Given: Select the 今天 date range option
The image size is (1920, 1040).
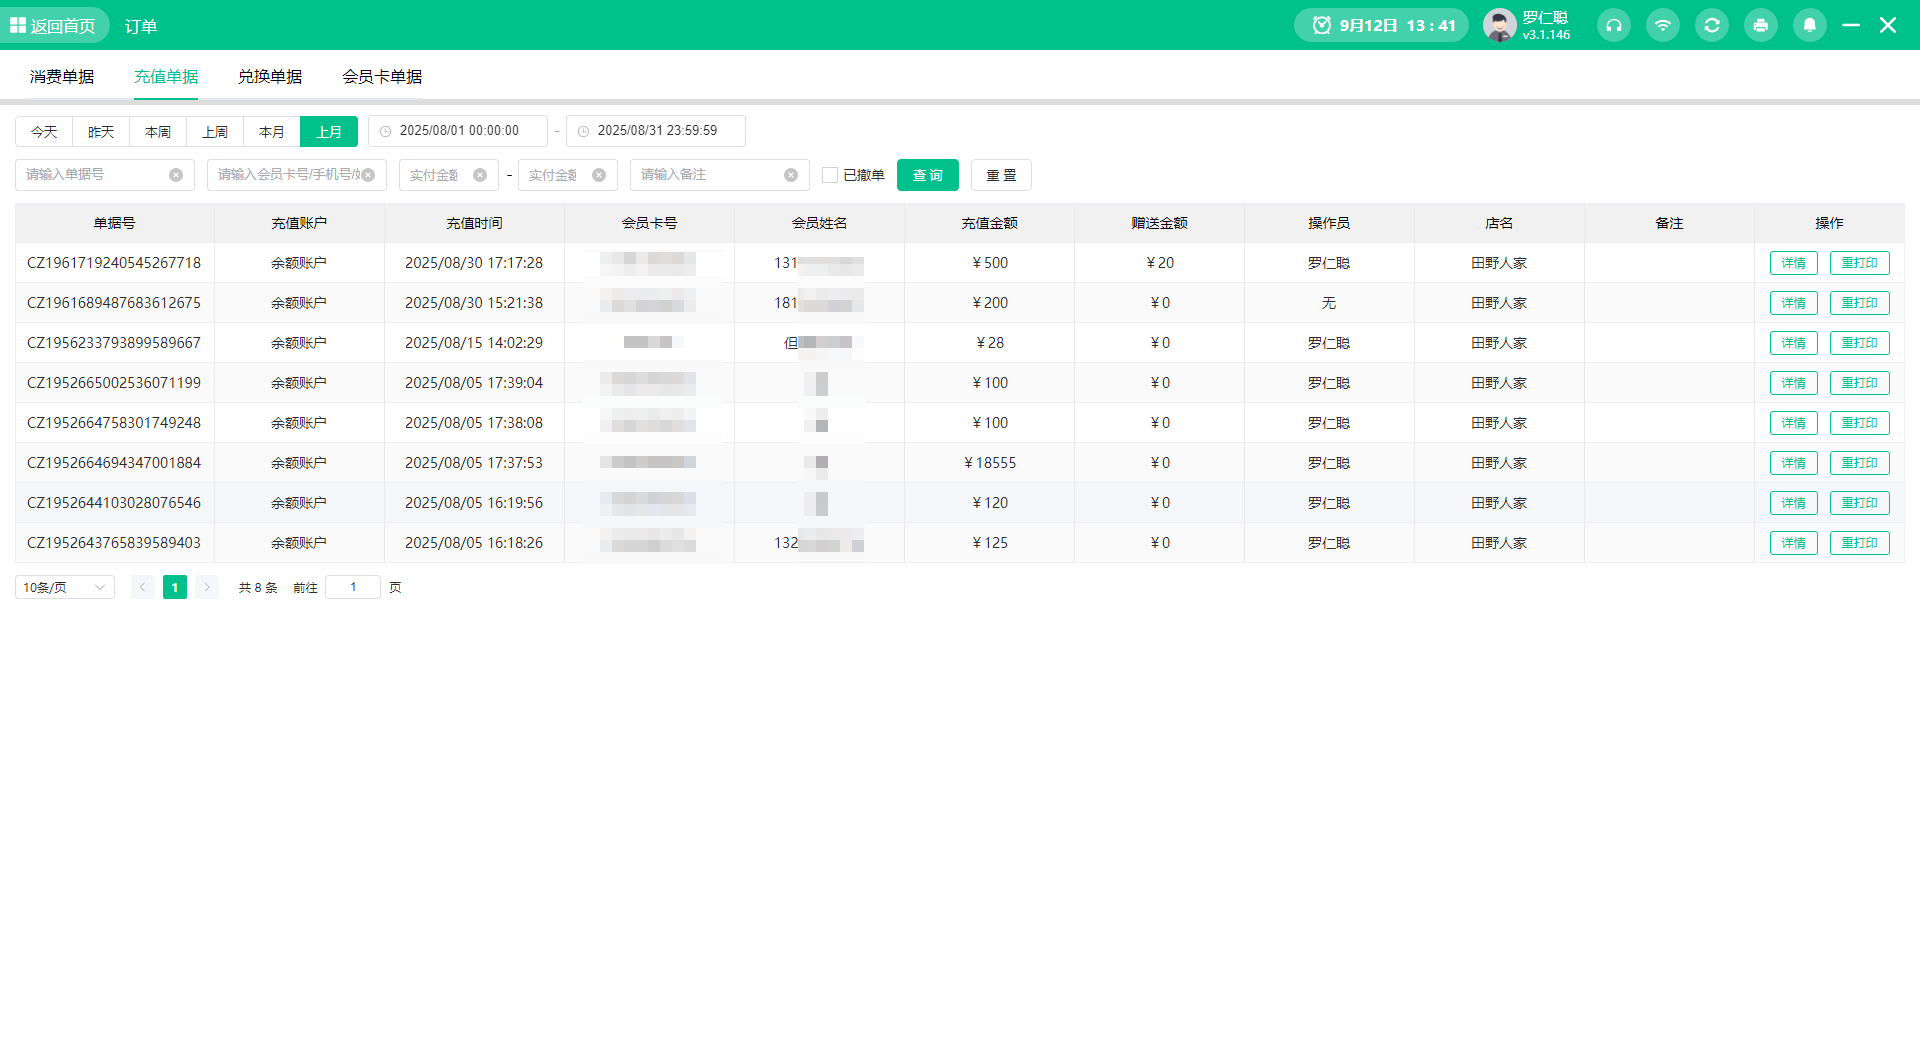Looking at the screenshot, I should [x=44, y=131].
